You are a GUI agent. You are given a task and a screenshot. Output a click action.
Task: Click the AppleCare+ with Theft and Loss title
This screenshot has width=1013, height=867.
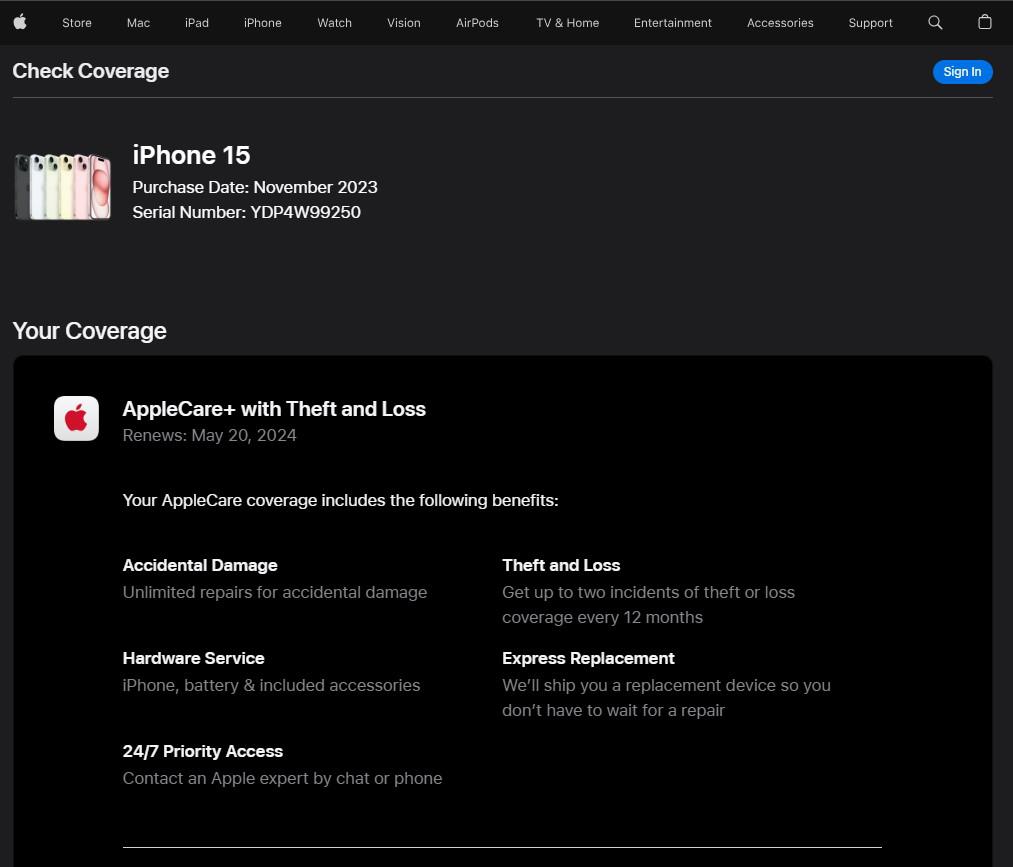point(274,409)
